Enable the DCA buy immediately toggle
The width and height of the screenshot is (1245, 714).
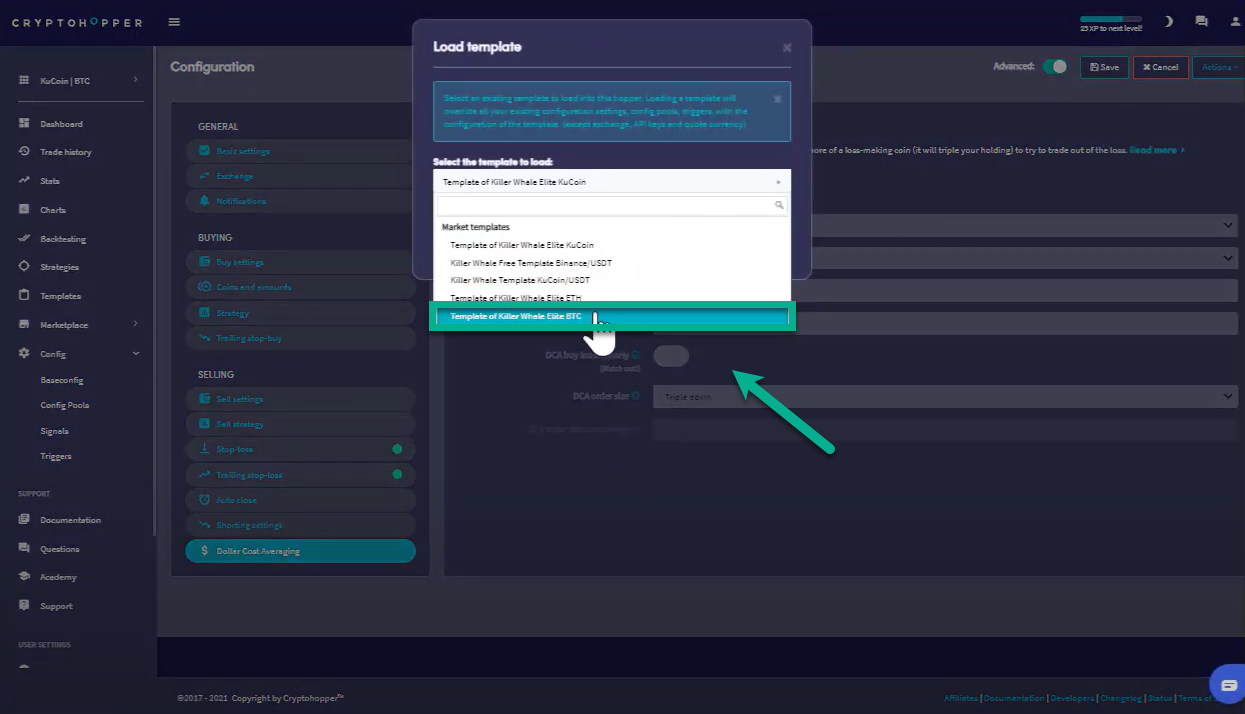(671, 356)
